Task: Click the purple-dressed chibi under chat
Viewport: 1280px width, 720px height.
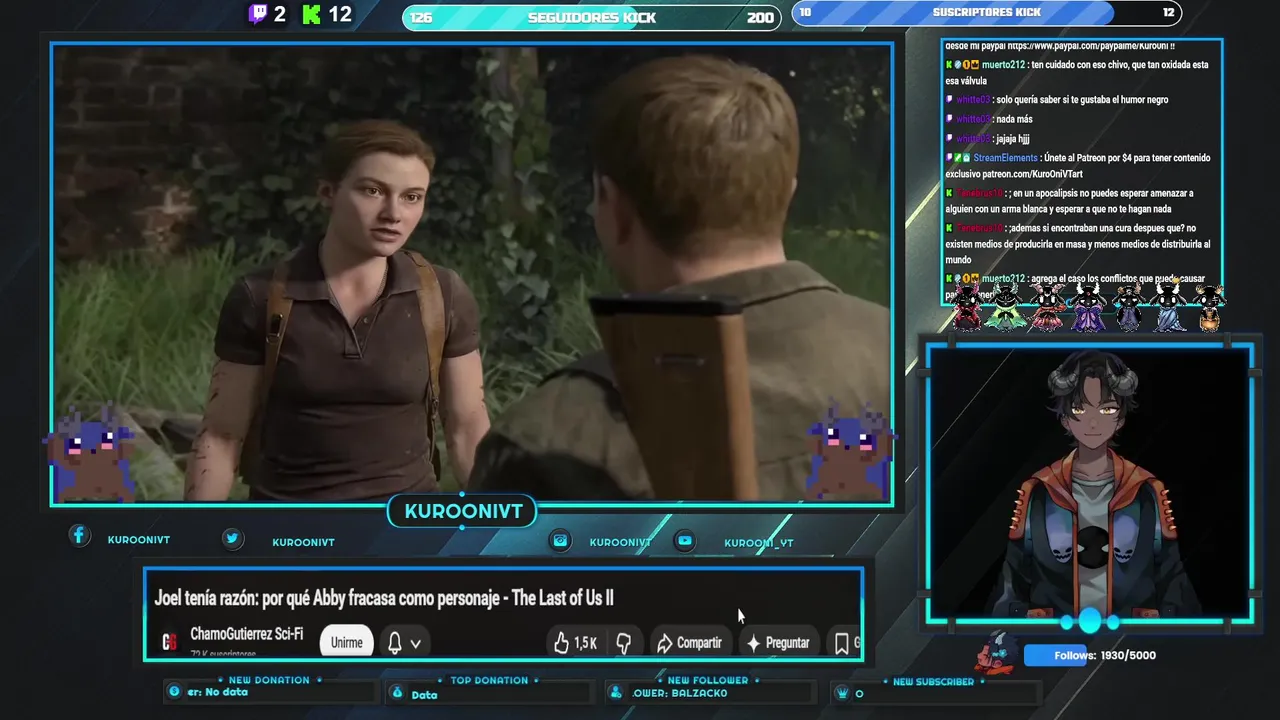Action: point(1088,306)
